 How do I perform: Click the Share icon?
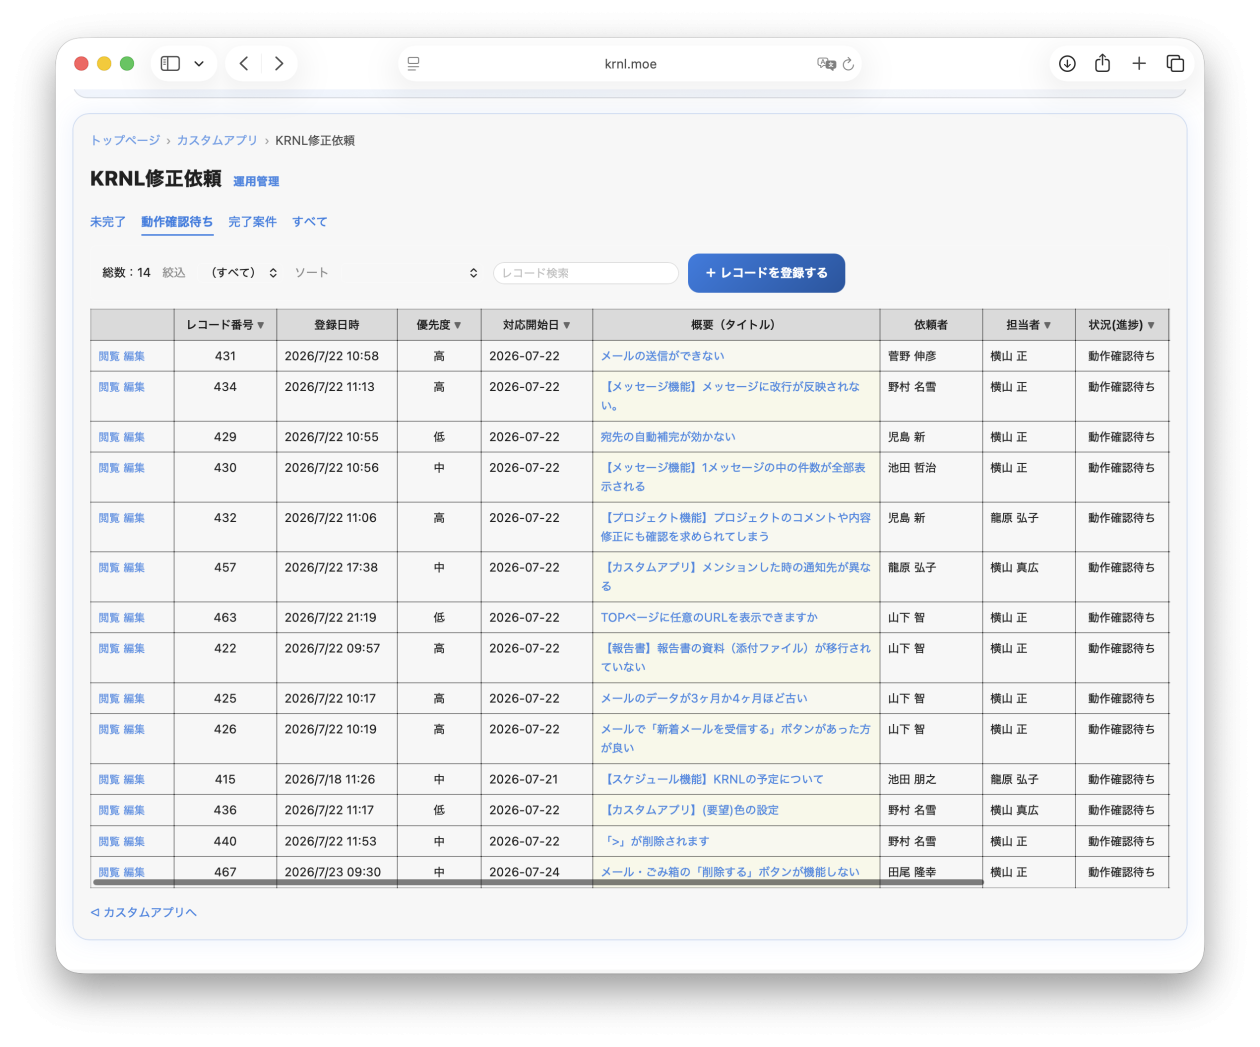(x=1102, y=64)
